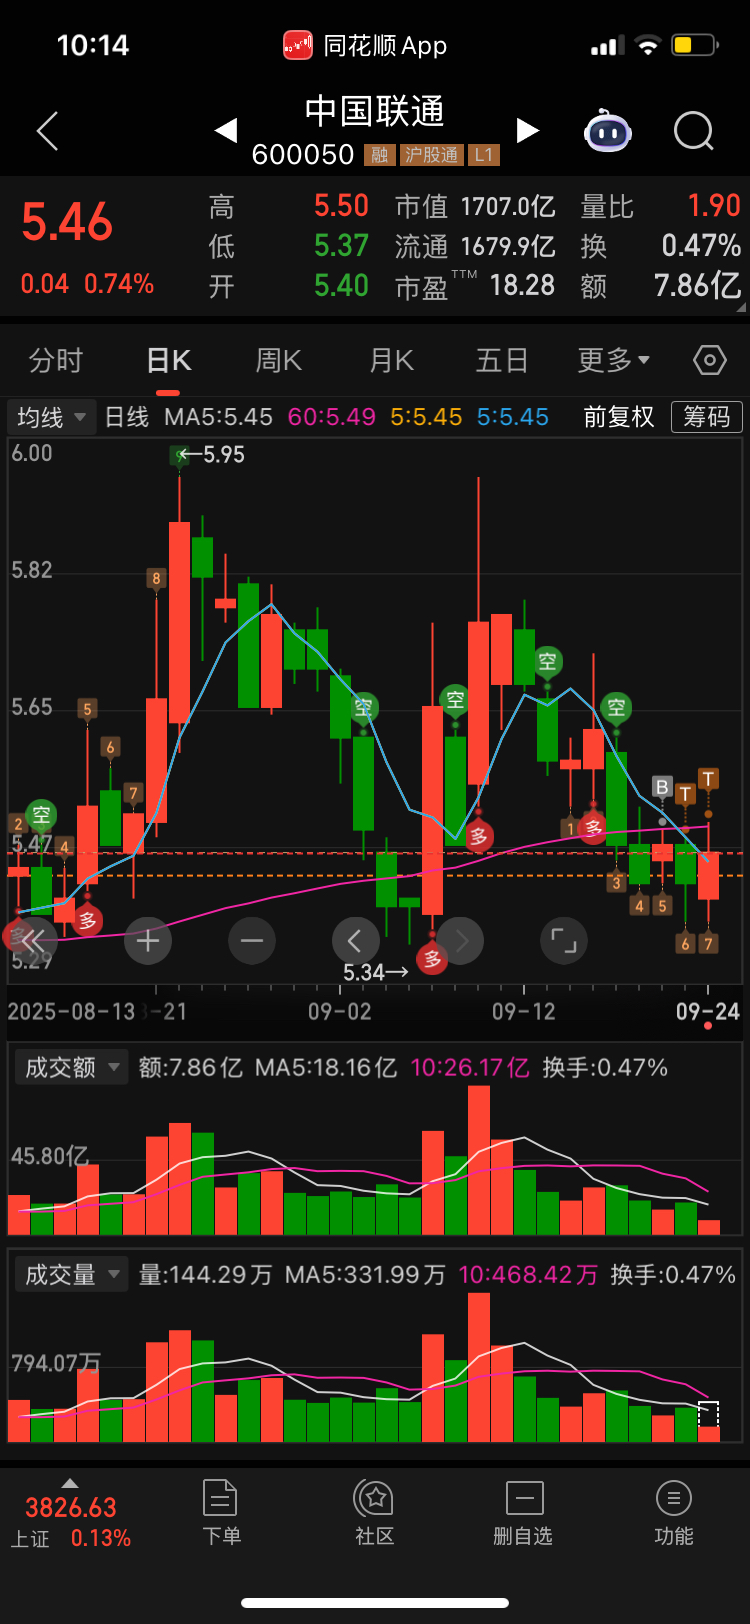Switch to 五日 tab

[502, 360]
